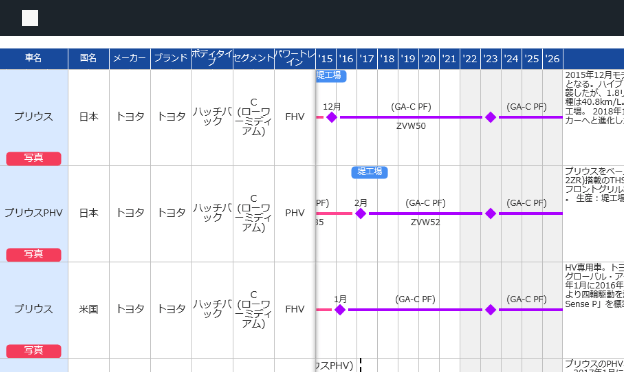Click the white square icon in the top bar
Viewport: 624px width, 372px height.
[30, 18]
